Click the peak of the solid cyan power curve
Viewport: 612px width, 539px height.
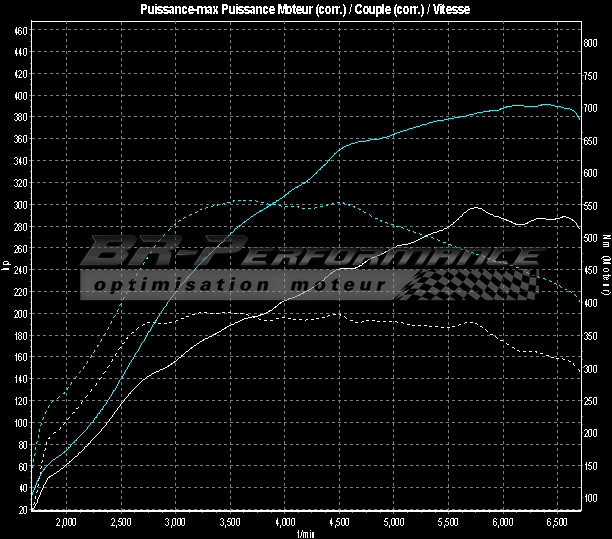pyautogui.click(x=545, y=104)
